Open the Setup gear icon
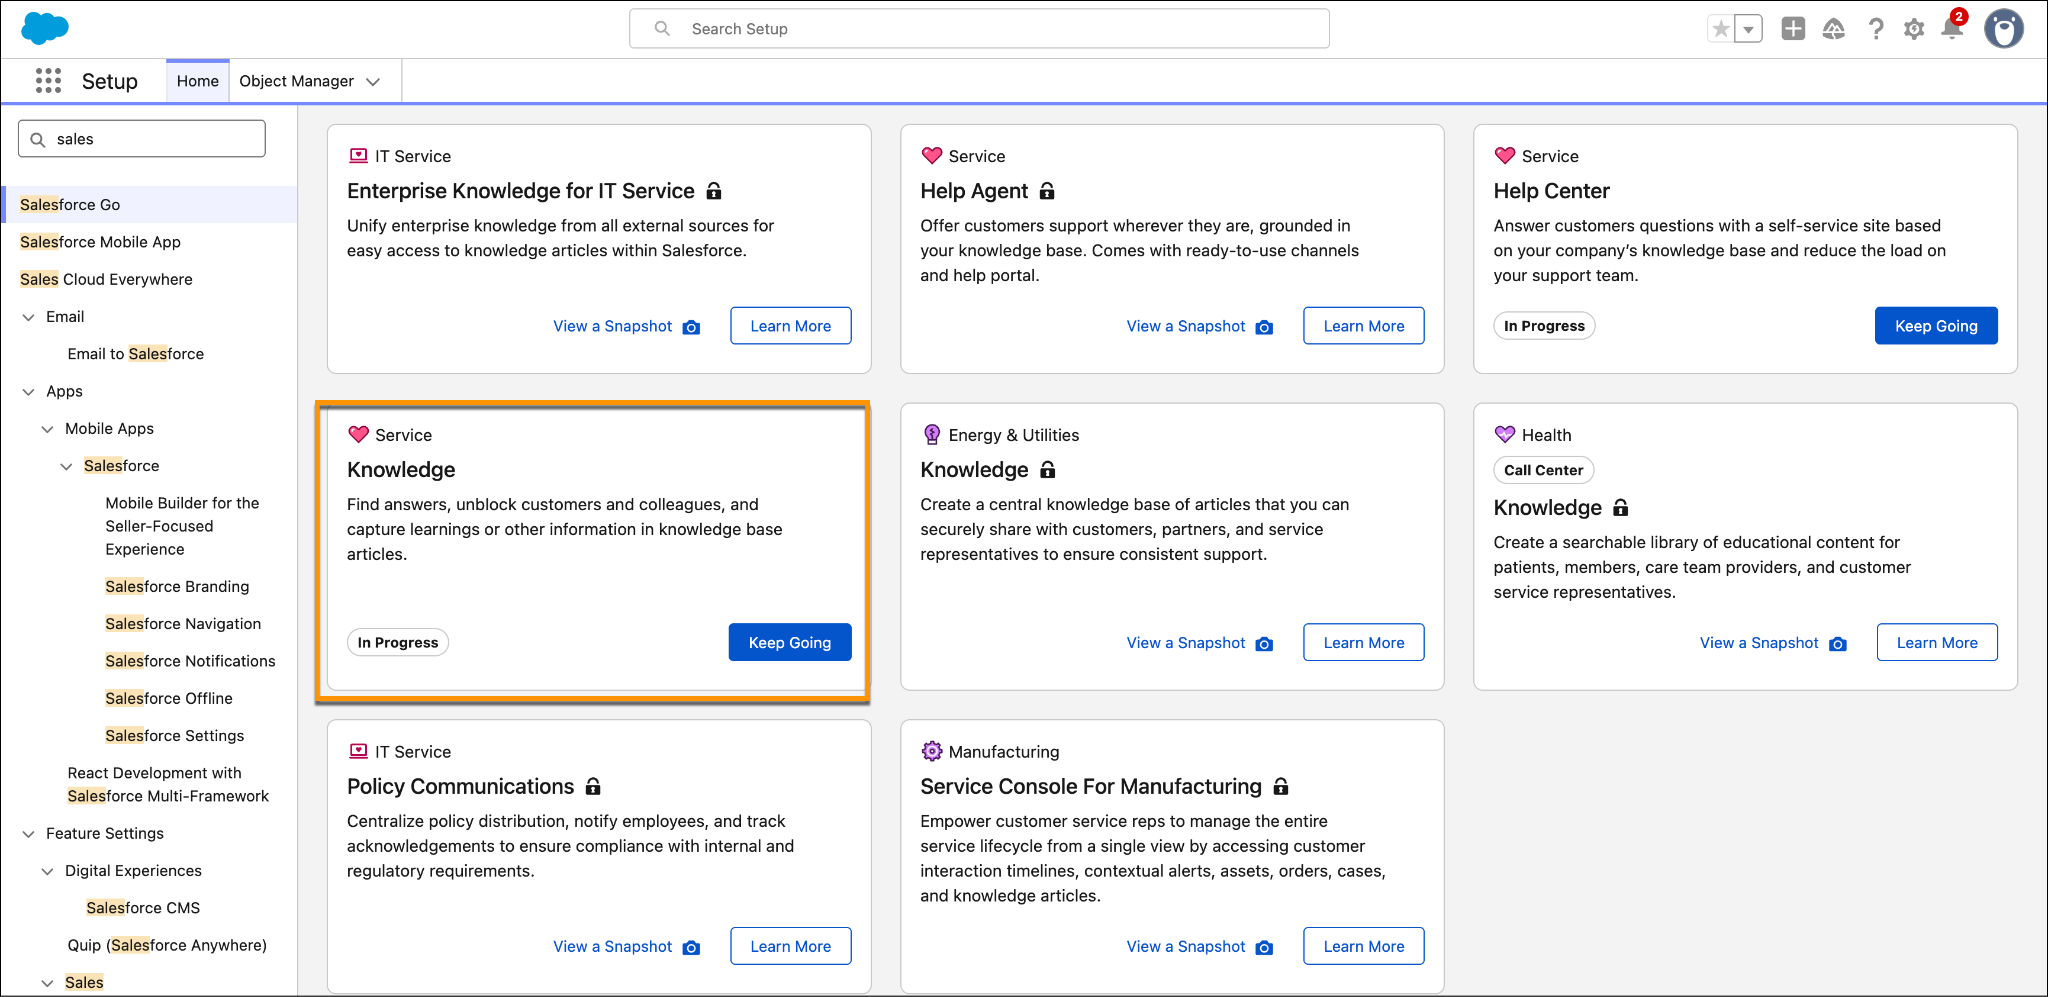2048x997 pixels. tap(1914, 29)
